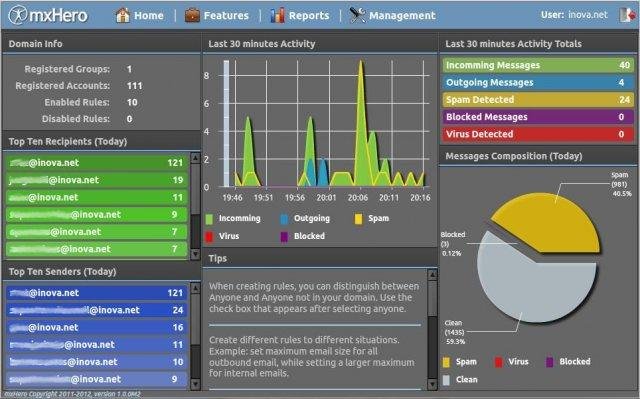The width and height of the screenshot is (640, 399).
Task: Click the Reports bar chart icon
Action: [278, 16]
